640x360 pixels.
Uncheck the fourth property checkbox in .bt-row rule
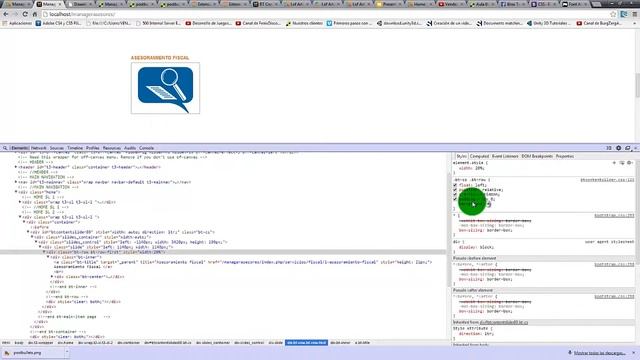[455, 200]
